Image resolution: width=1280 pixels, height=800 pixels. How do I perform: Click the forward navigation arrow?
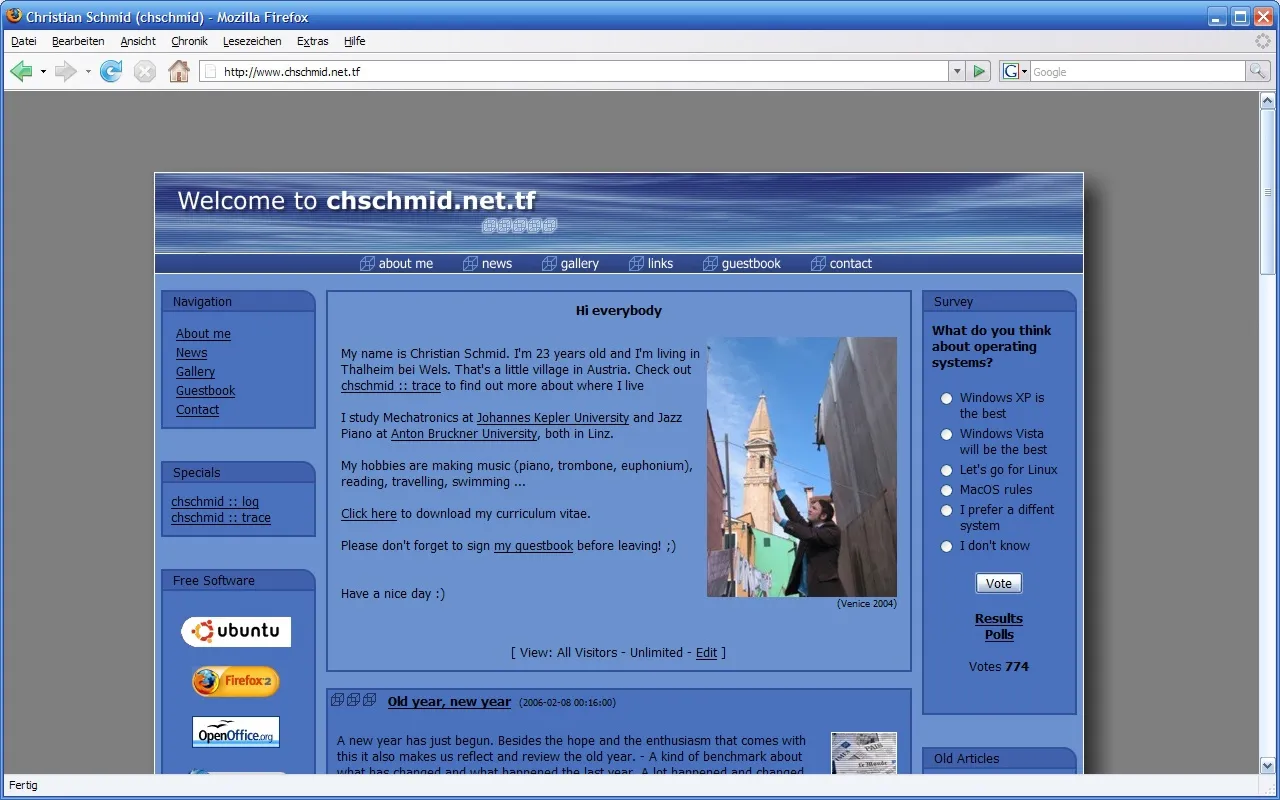[x=65, y=71]
